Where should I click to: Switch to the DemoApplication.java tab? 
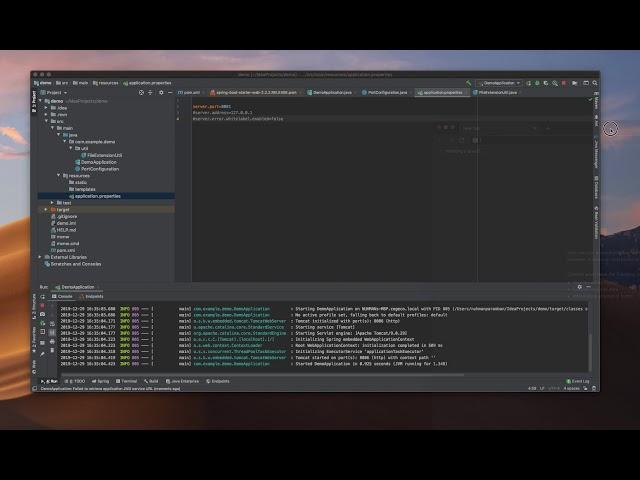pos(329,93)
